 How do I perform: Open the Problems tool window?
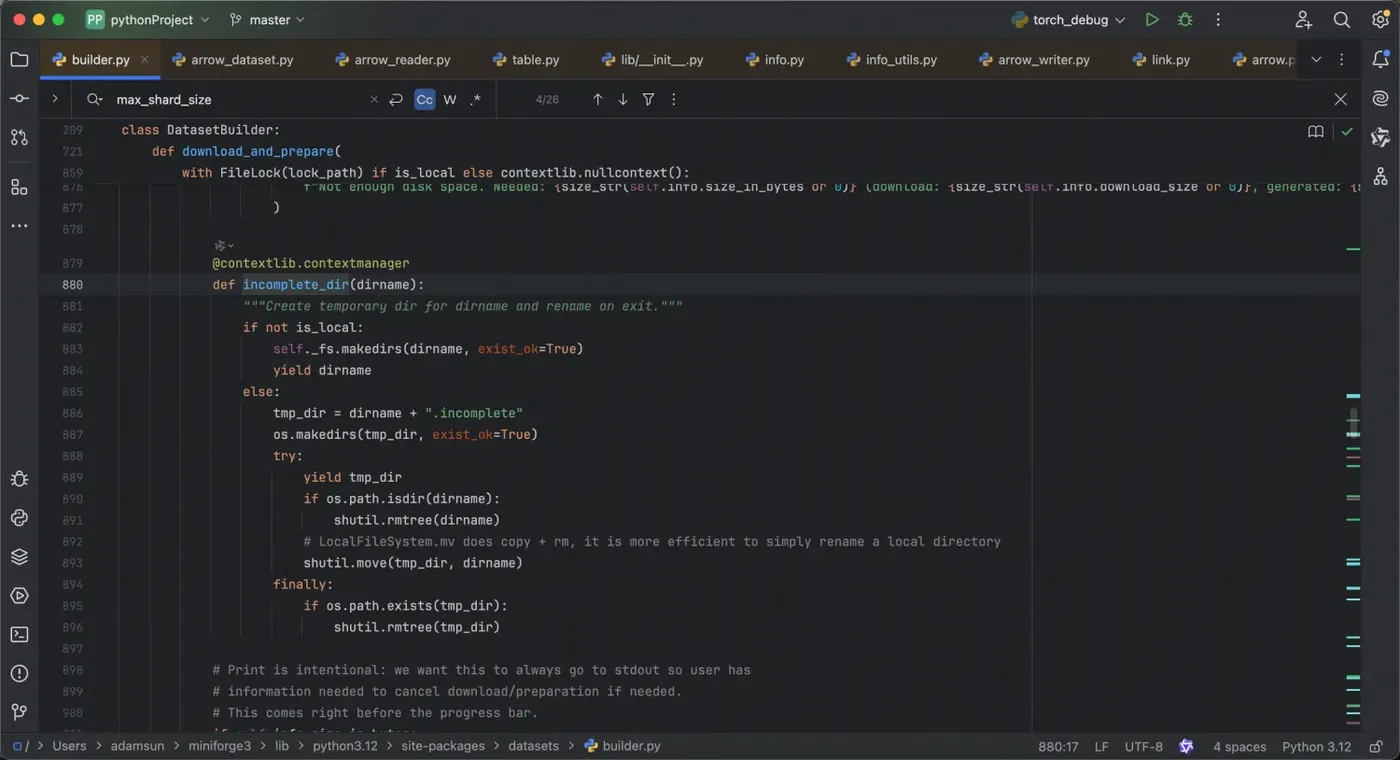coord(19,673)
